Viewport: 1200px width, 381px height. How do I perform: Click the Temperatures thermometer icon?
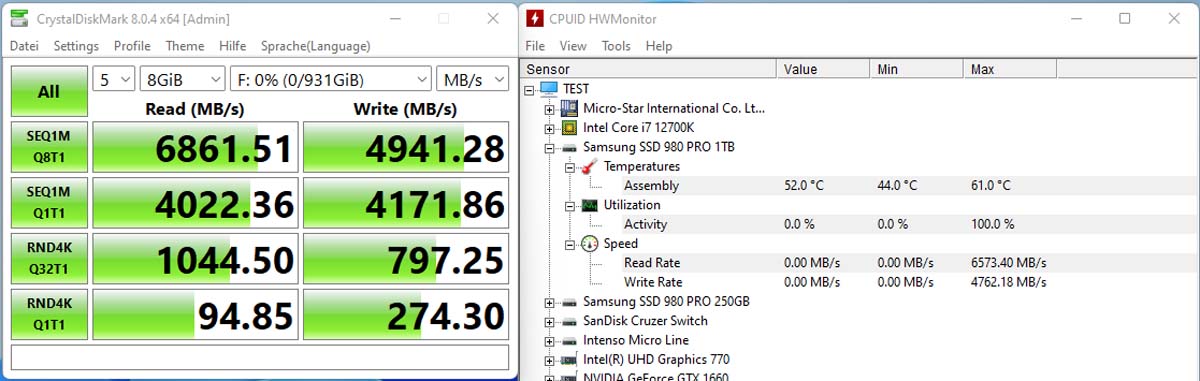pyautogui.click(x=588, y=166)
